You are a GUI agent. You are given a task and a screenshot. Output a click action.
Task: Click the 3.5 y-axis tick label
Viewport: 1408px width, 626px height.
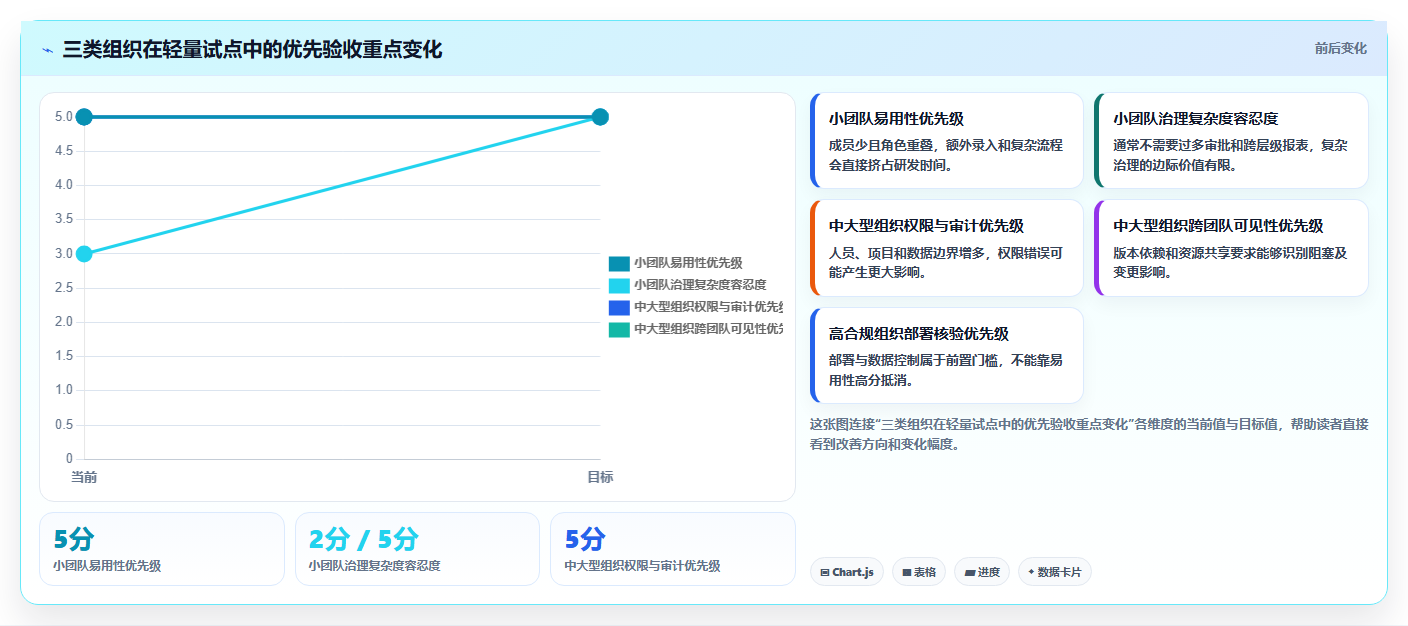(x=63, y=219)
